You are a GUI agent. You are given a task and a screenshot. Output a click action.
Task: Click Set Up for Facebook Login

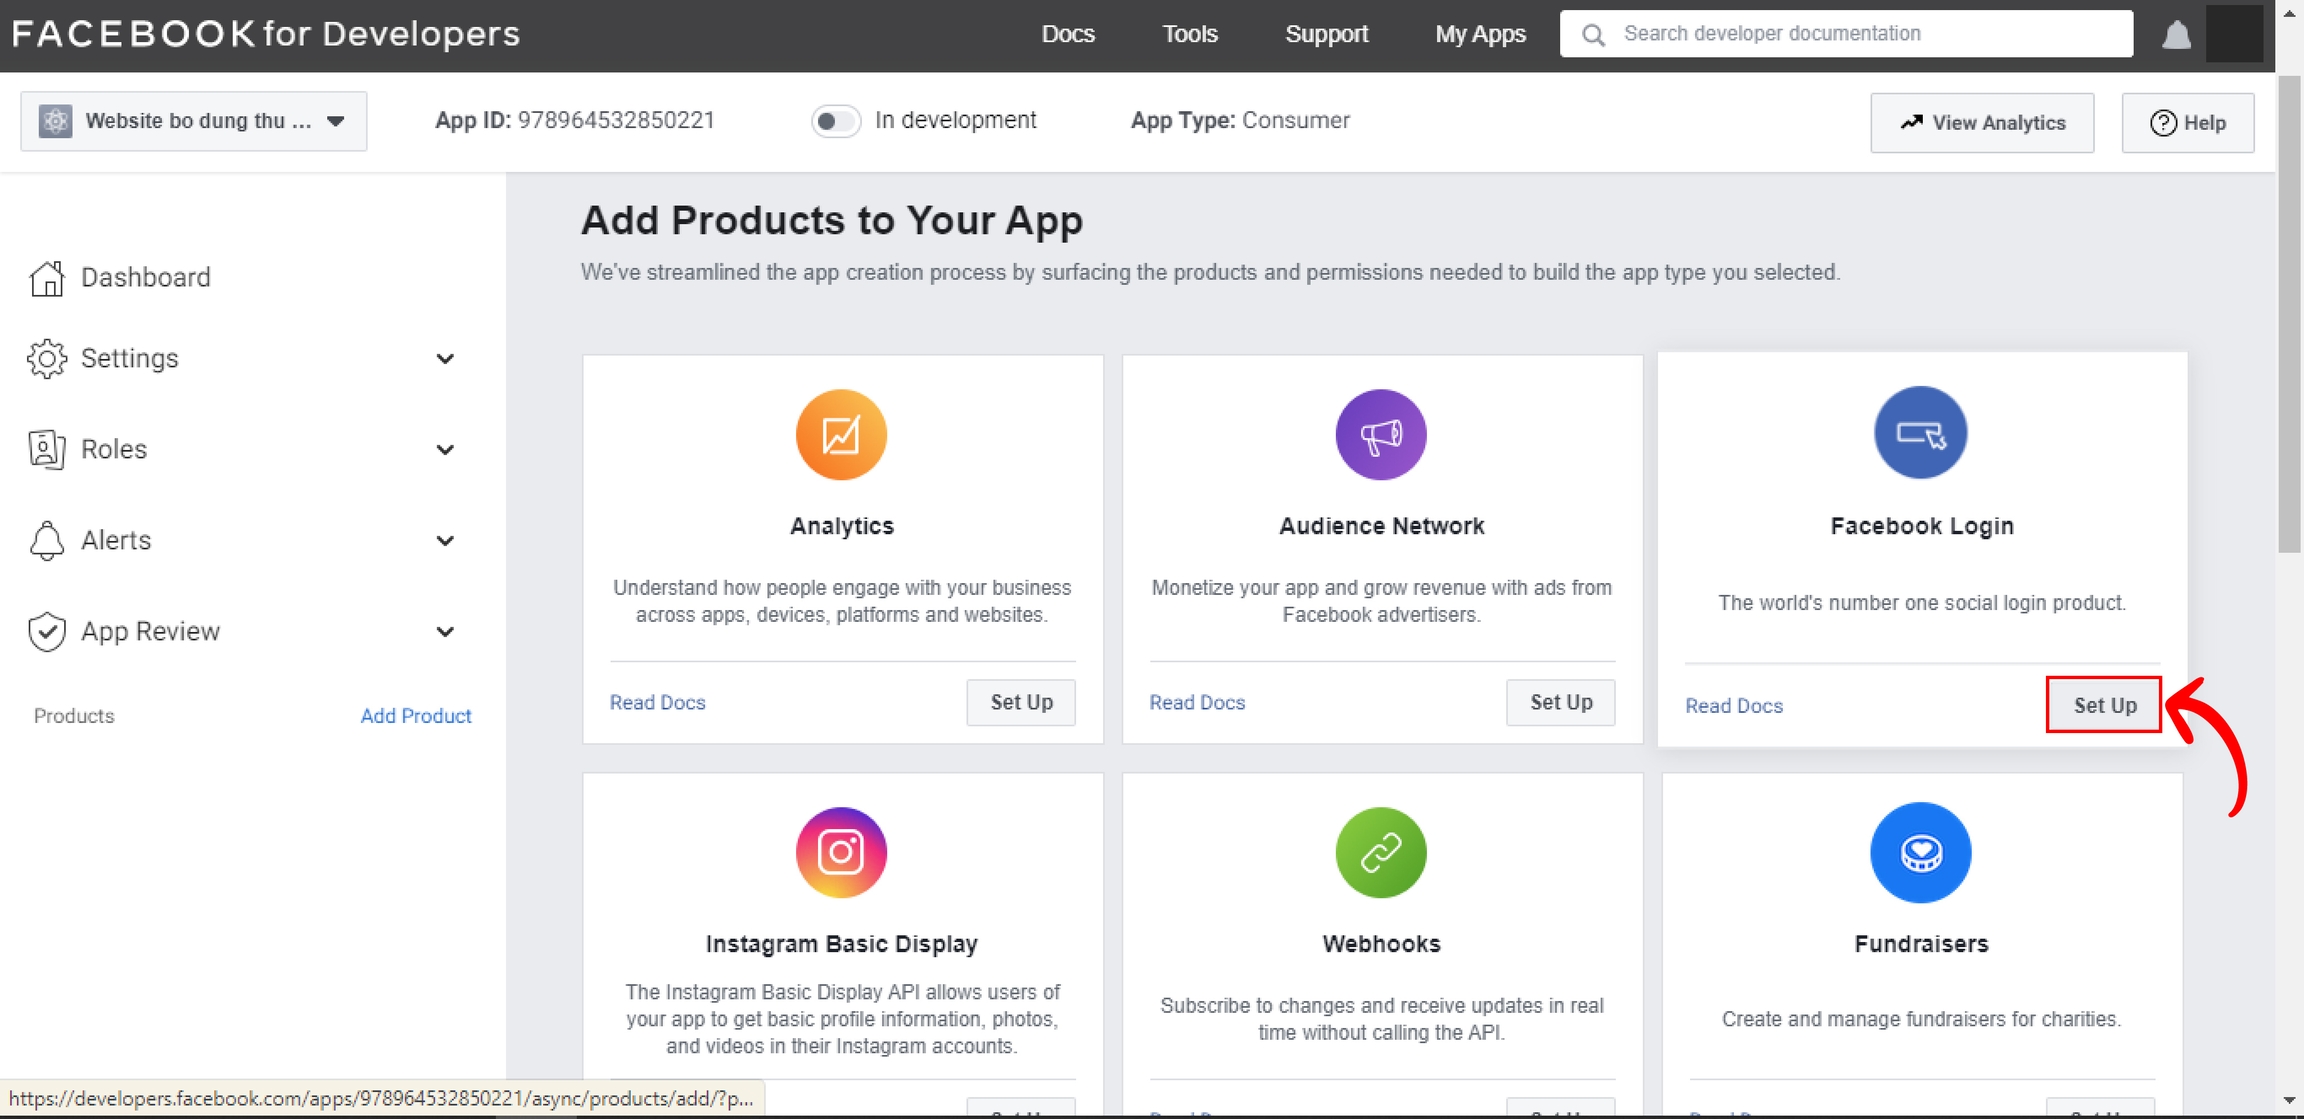coord(2104,705)
